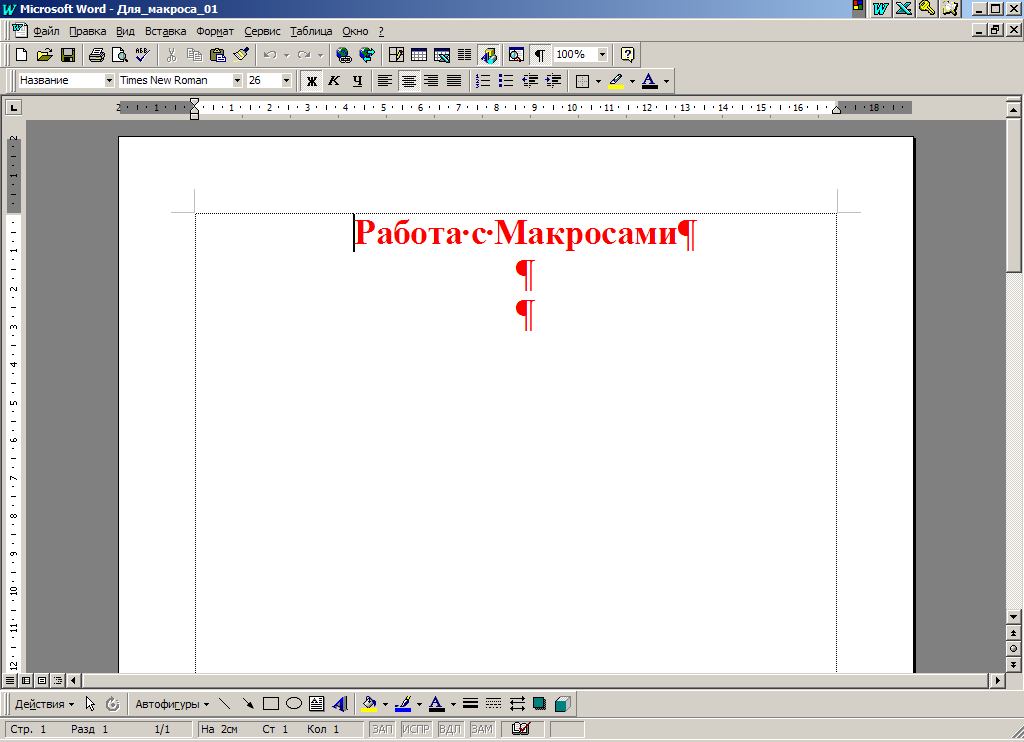The height and width of the screenshot is (742, 1024).
Task: Align text to the left
Action: pyautogui.click(x=385, y=81)
